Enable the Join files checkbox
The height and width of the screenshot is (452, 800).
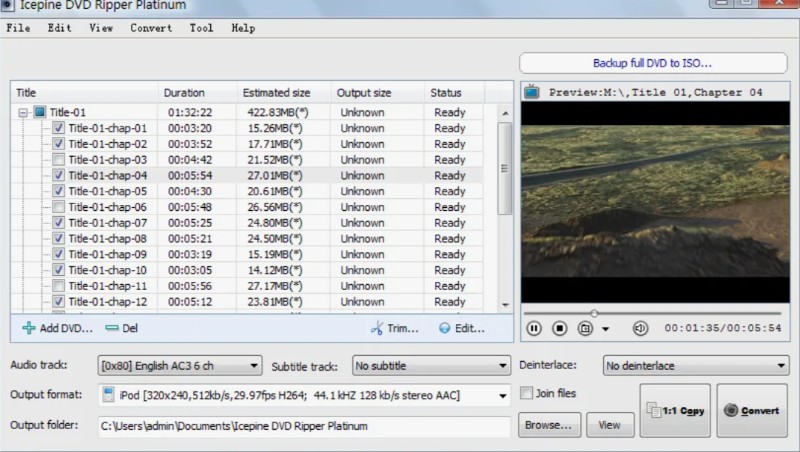(527, 394)
